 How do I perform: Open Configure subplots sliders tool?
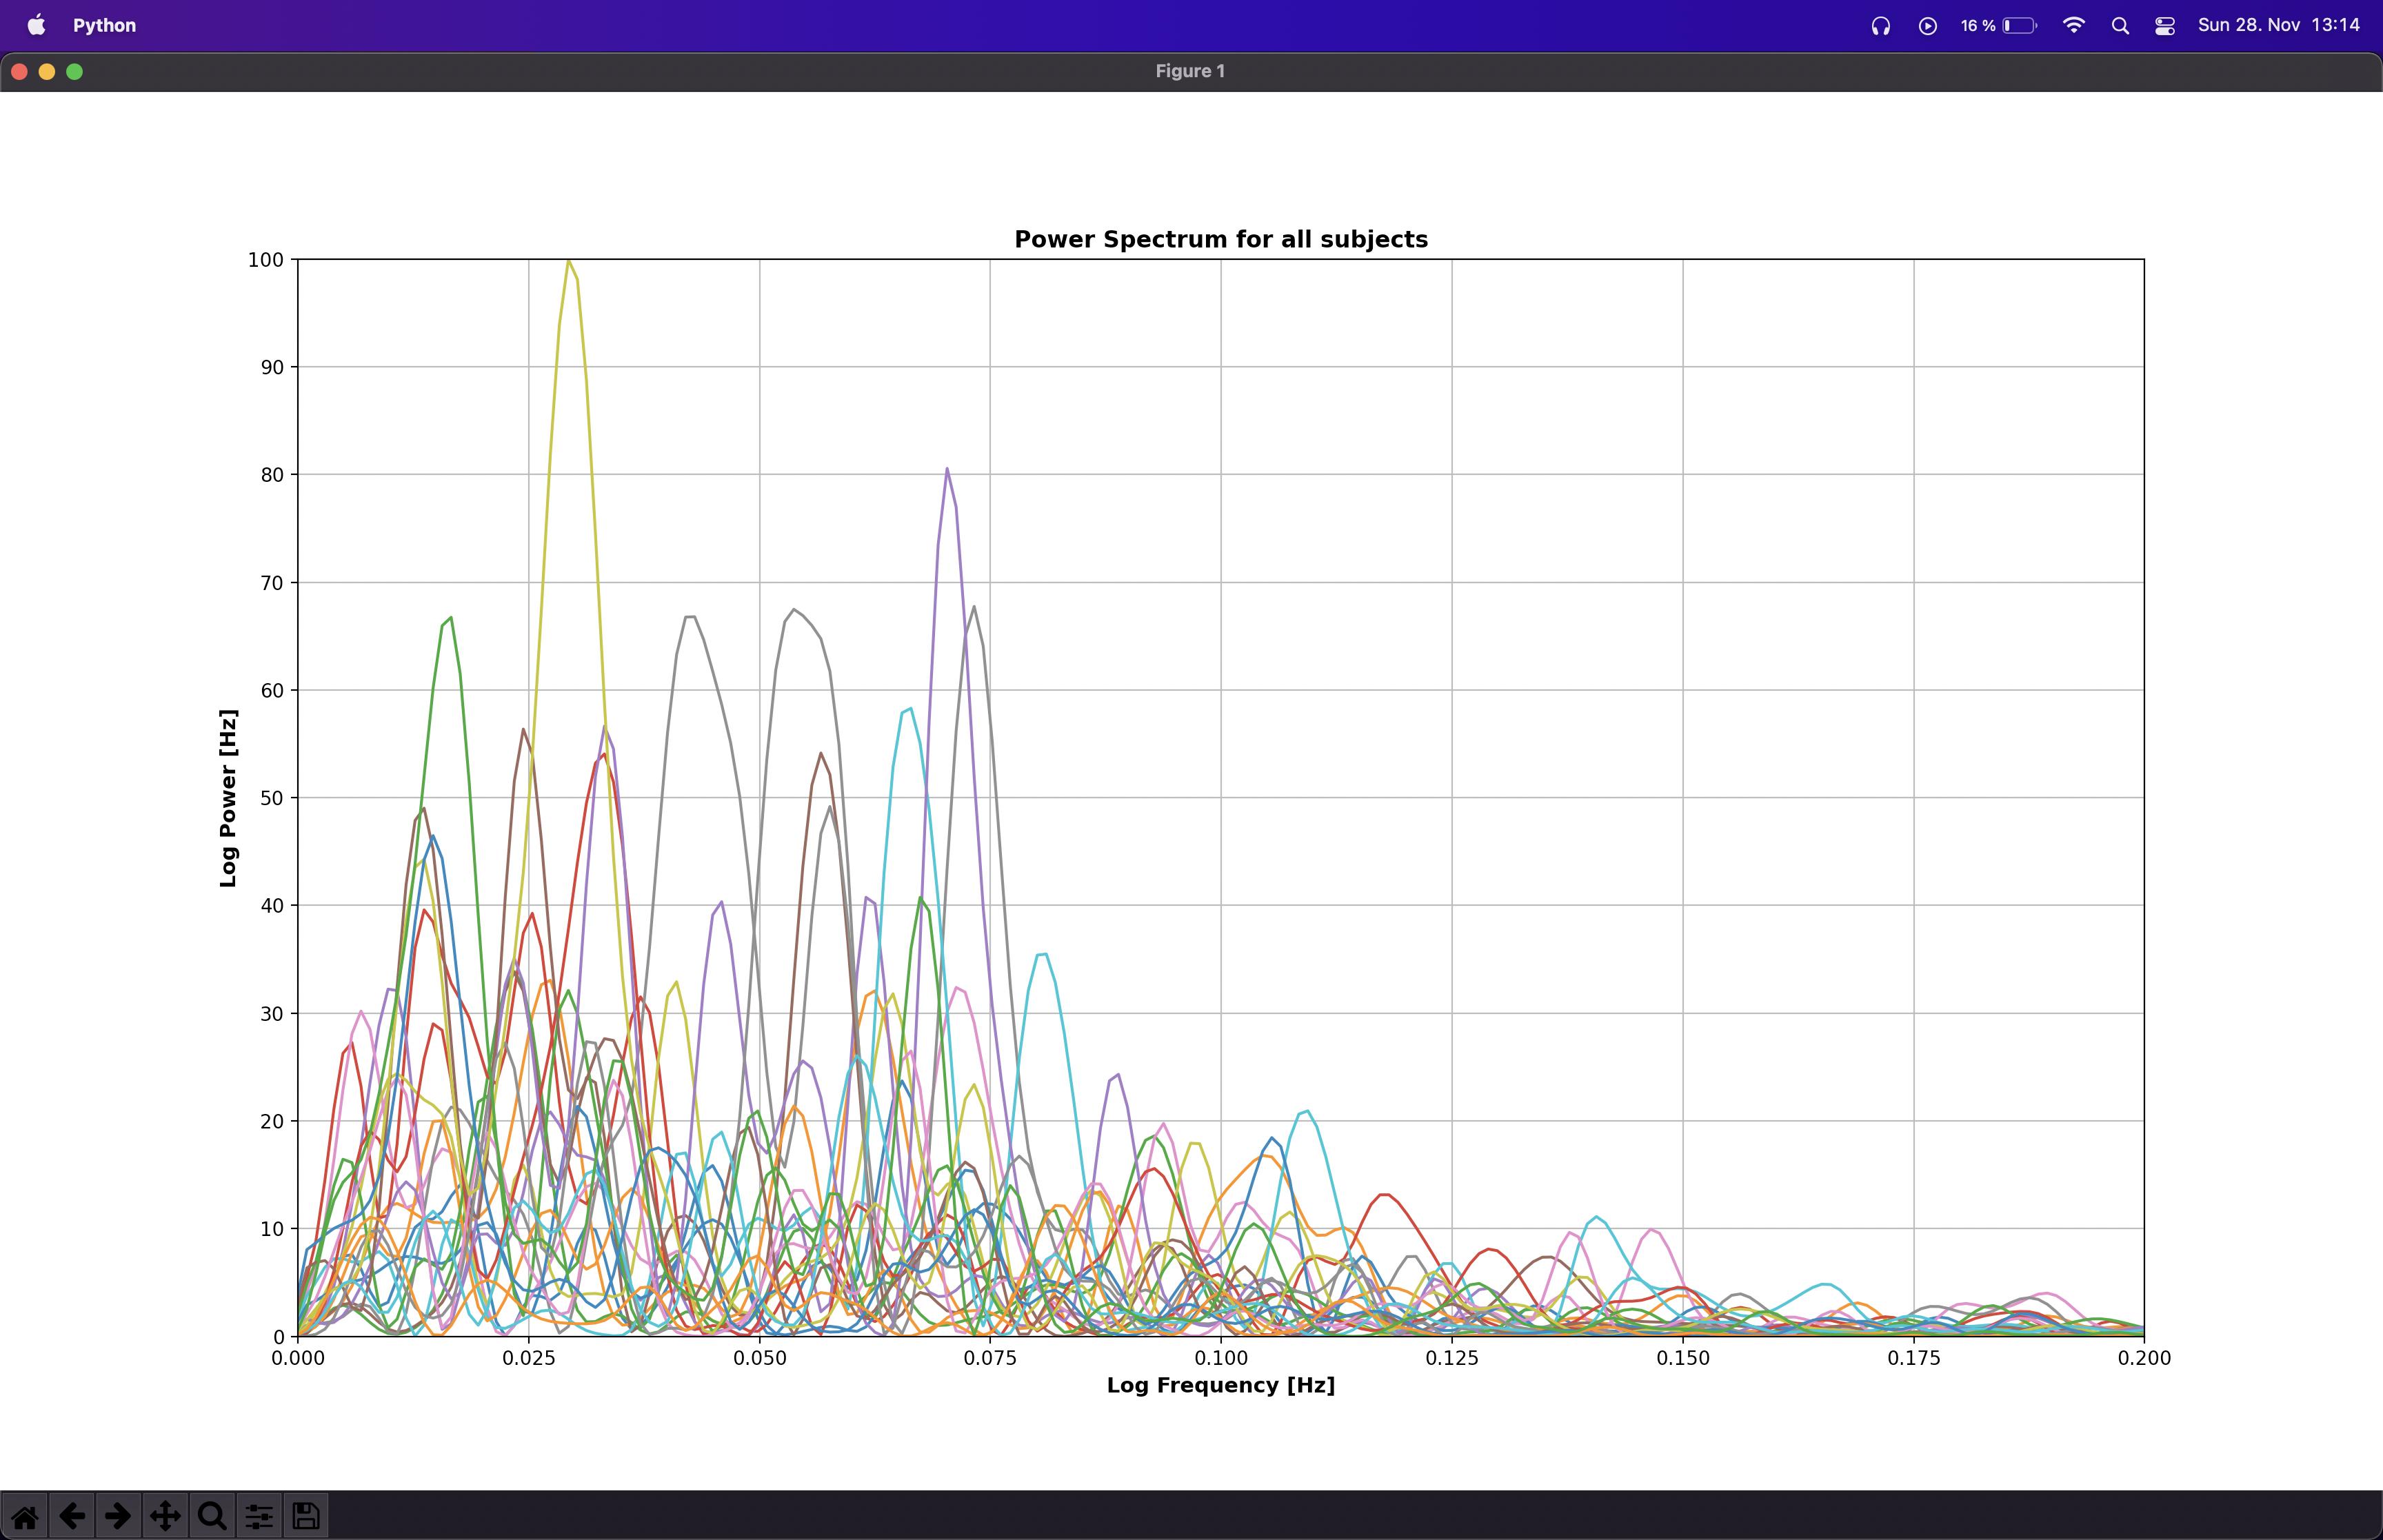coord(259,1516)
